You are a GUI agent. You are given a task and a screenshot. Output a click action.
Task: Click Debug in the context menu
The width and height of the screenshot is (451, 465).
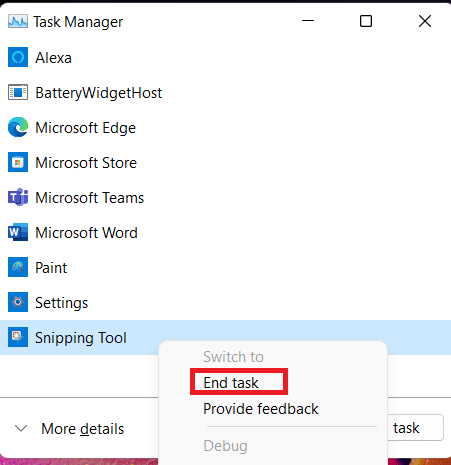[226, 446]
